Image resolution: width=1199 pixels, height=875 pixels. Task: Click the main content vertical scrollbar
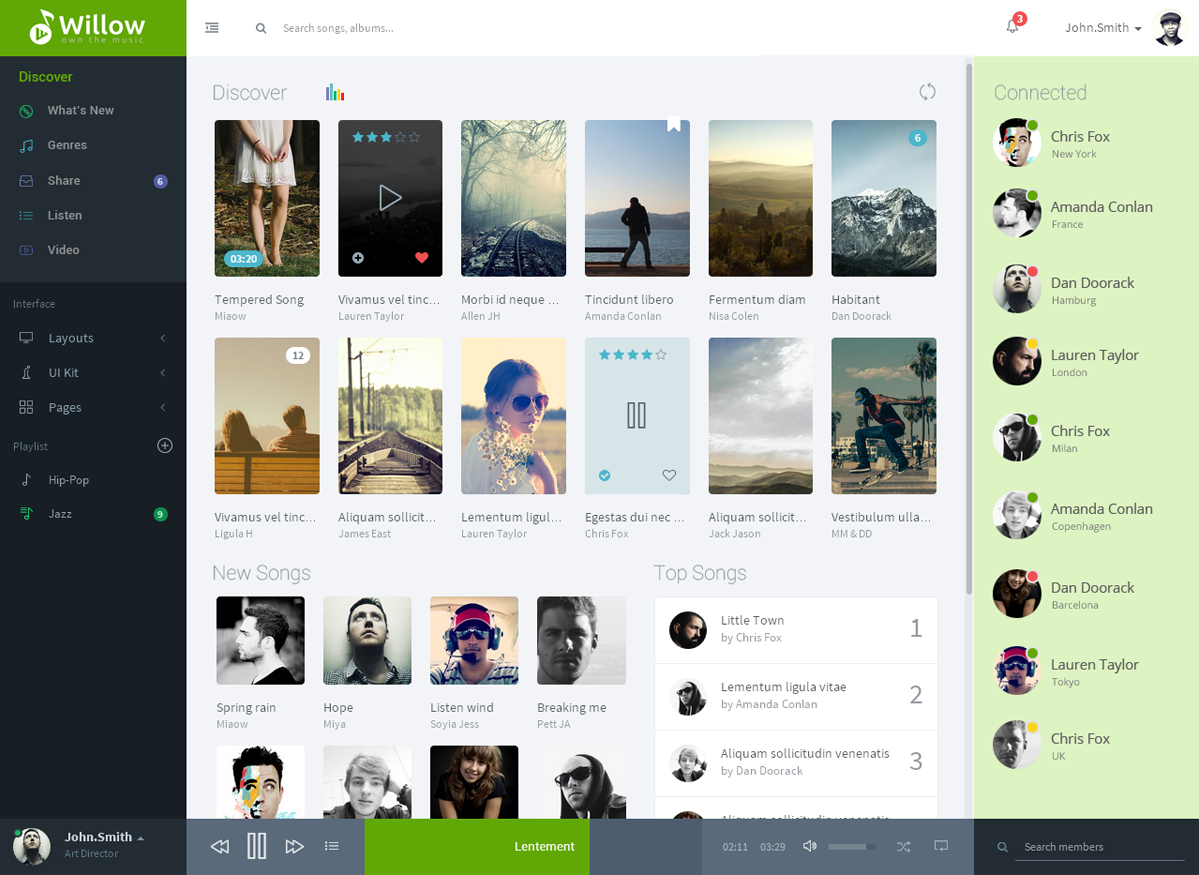click(x=970, y=329)
